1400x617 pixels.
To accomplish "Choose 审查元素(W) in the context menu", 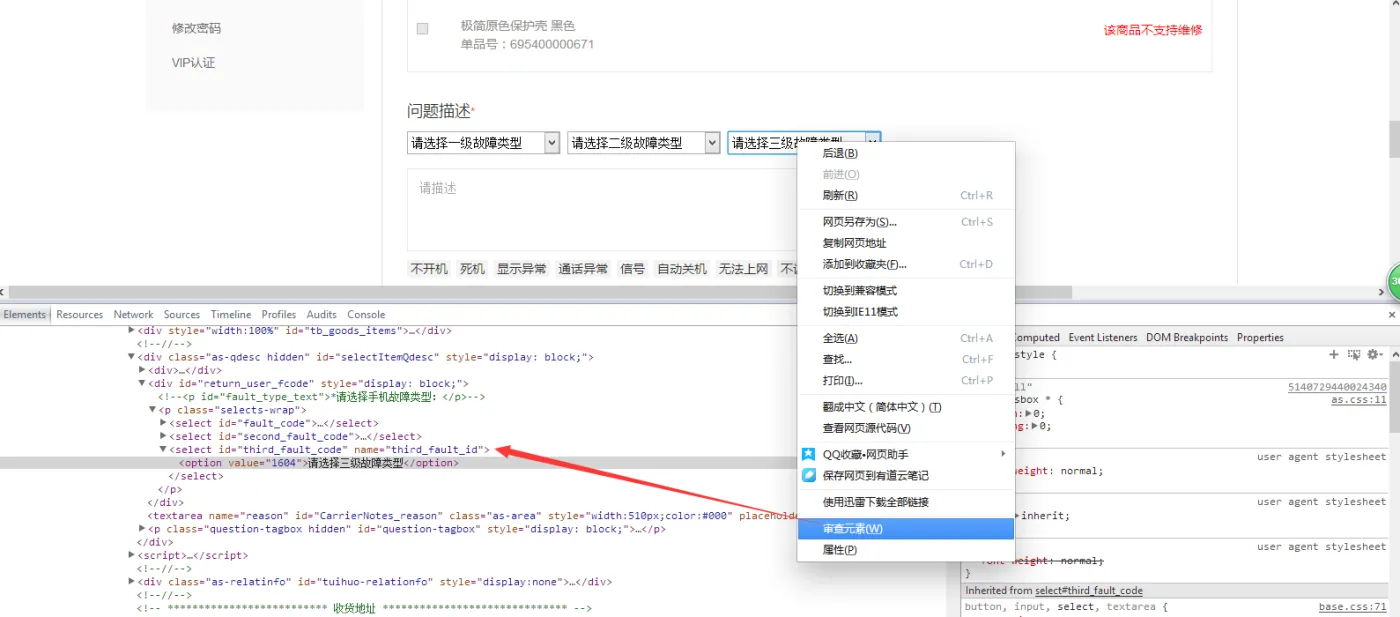I will pos(906,528).
